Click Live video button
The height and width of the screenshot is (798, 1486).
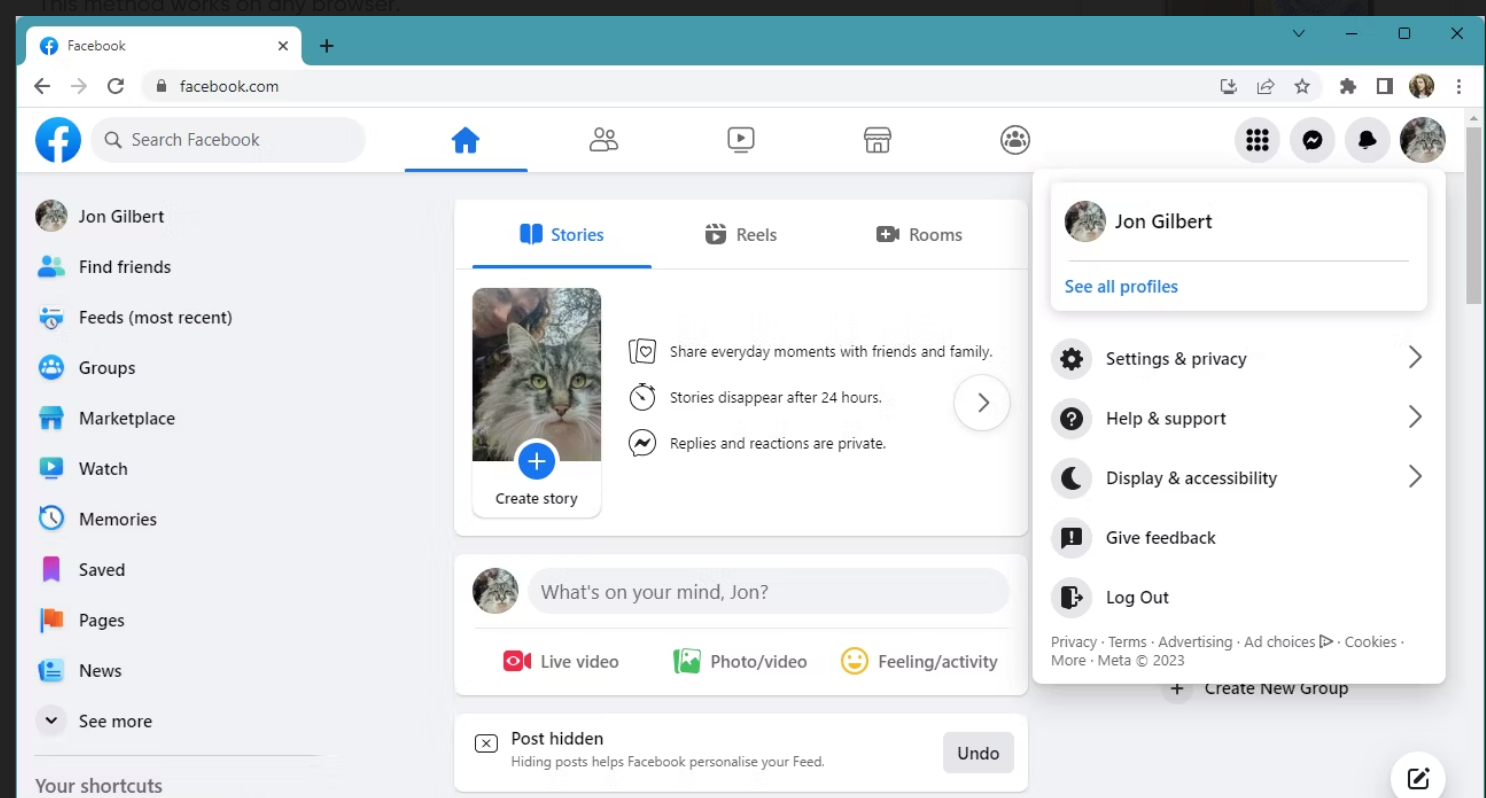pos(561,661)
